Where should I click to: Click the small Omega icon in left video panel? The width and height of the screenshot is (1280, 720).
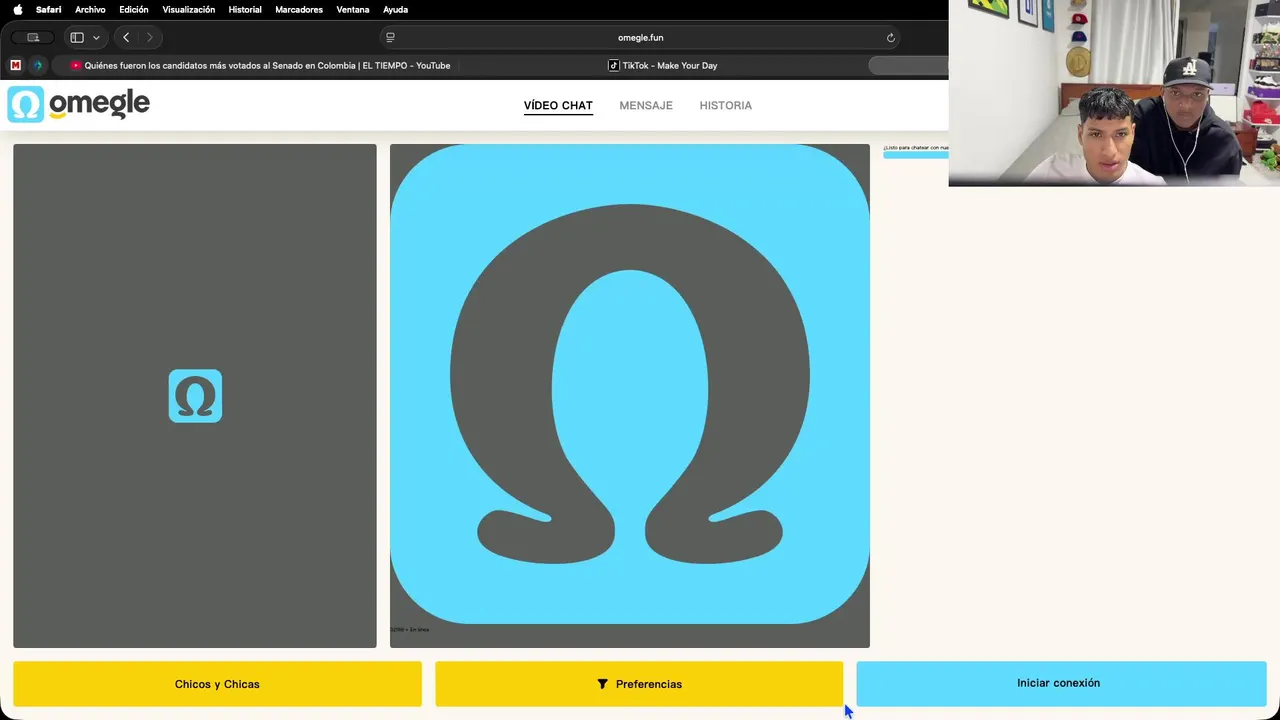point(195,396)
